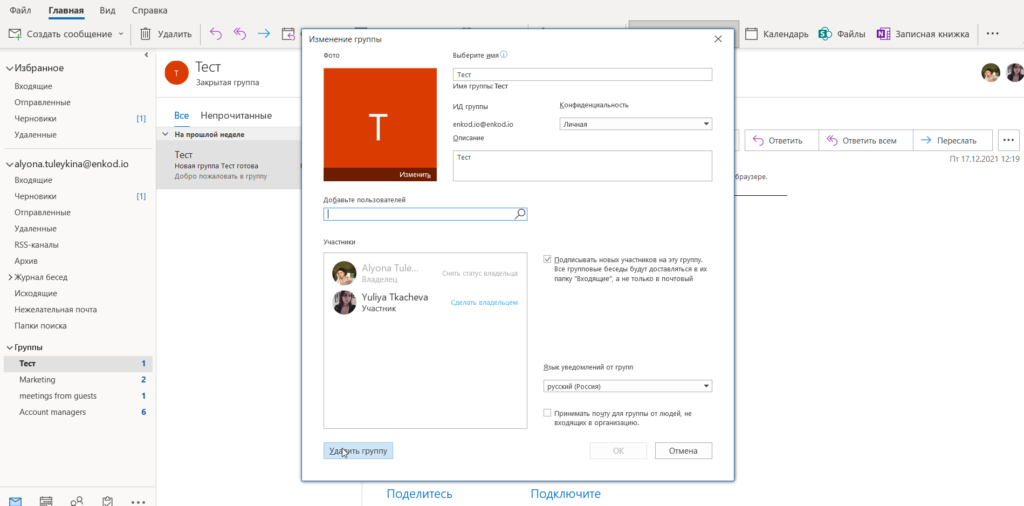This screenshot has width=1024, height=506.
Task: Click the Тест group avatar in header
Action: [176, 72]
